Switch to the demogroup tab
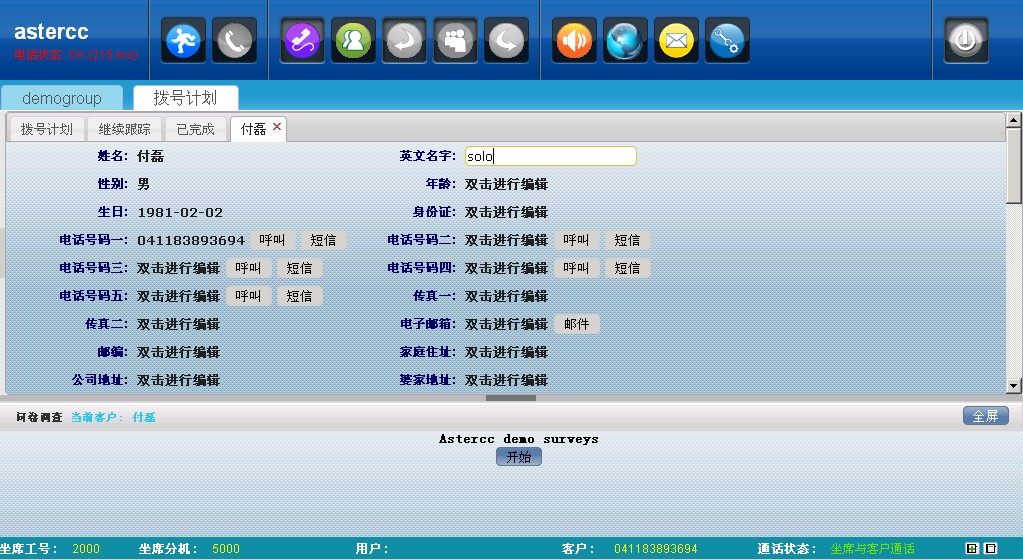Image resolution: width=1023 pixels, height=560 pixels. [x=62, y=98]
